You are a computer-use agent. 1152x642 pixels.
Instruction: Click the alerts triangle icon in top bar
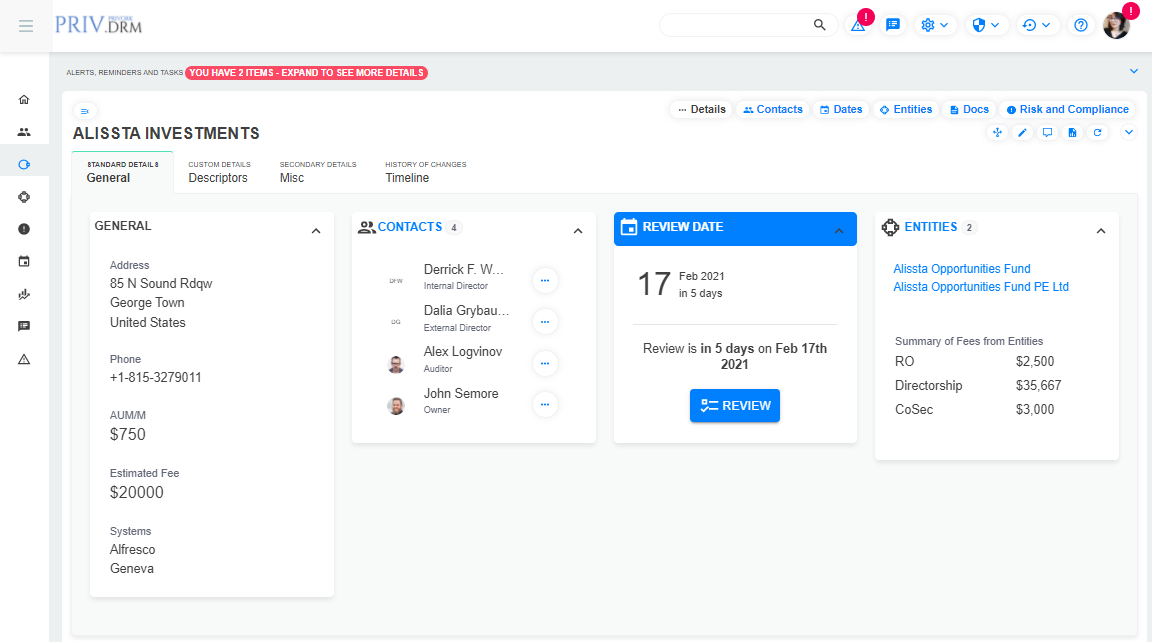[x=858, y=26]
